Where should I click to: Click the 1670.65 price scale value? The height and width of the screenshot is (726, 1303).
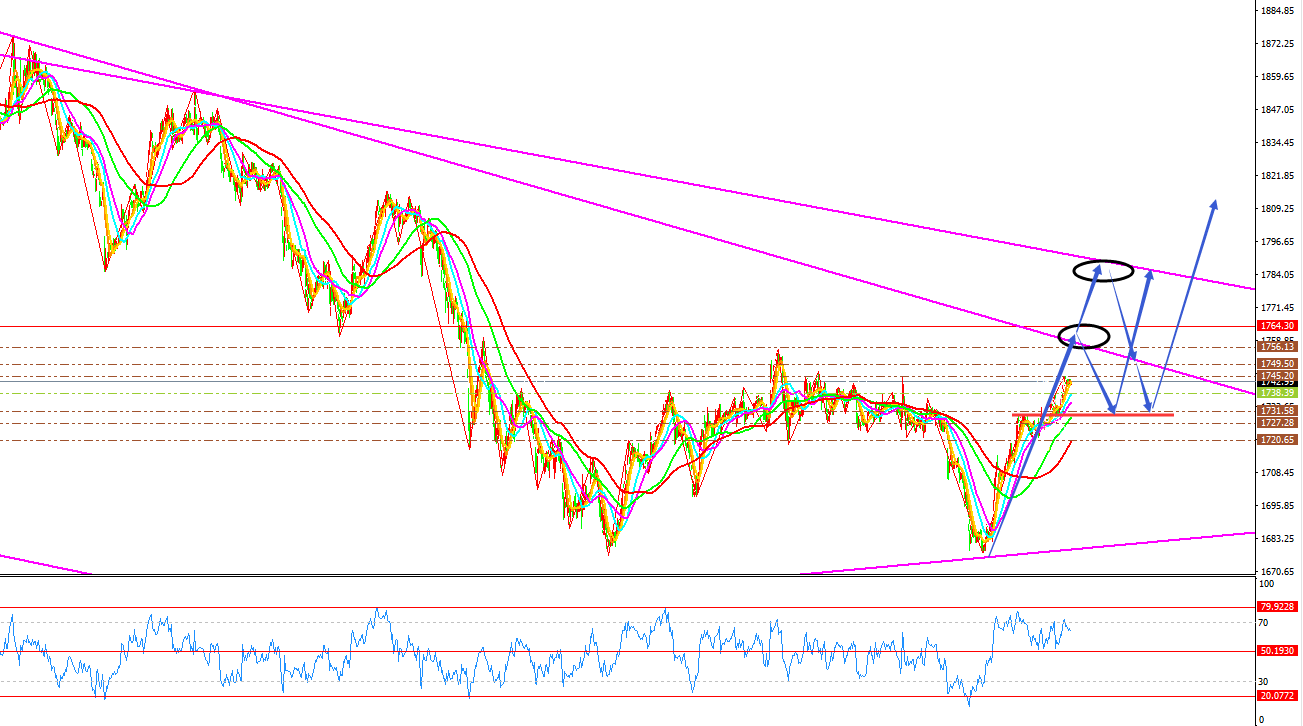point(1277,572)
